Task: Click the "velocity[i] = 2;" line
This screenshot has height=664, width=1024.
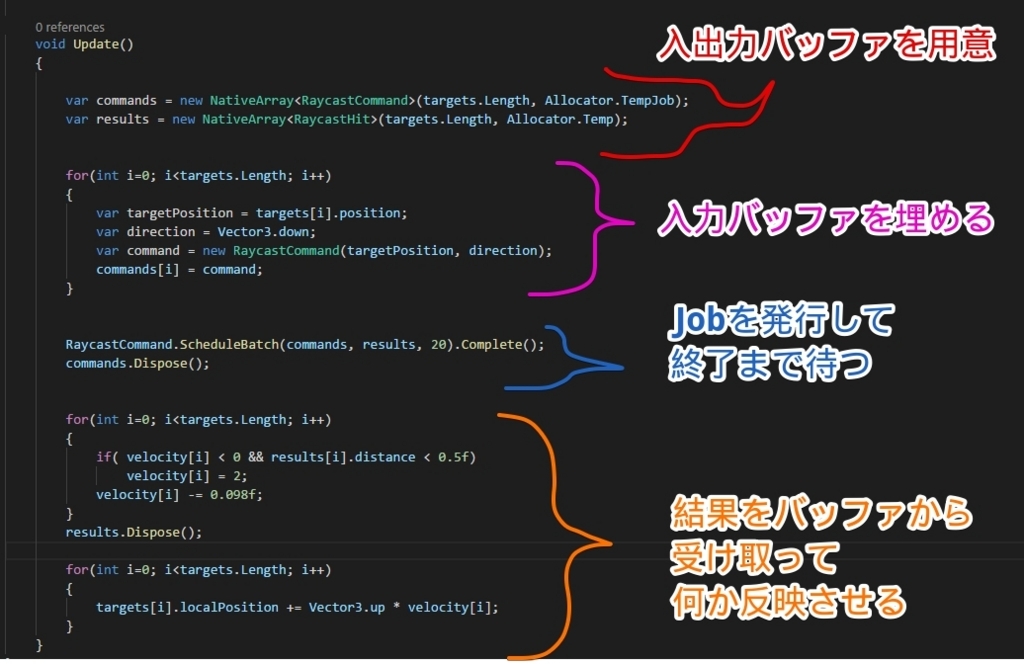Action: coord(187,476)
